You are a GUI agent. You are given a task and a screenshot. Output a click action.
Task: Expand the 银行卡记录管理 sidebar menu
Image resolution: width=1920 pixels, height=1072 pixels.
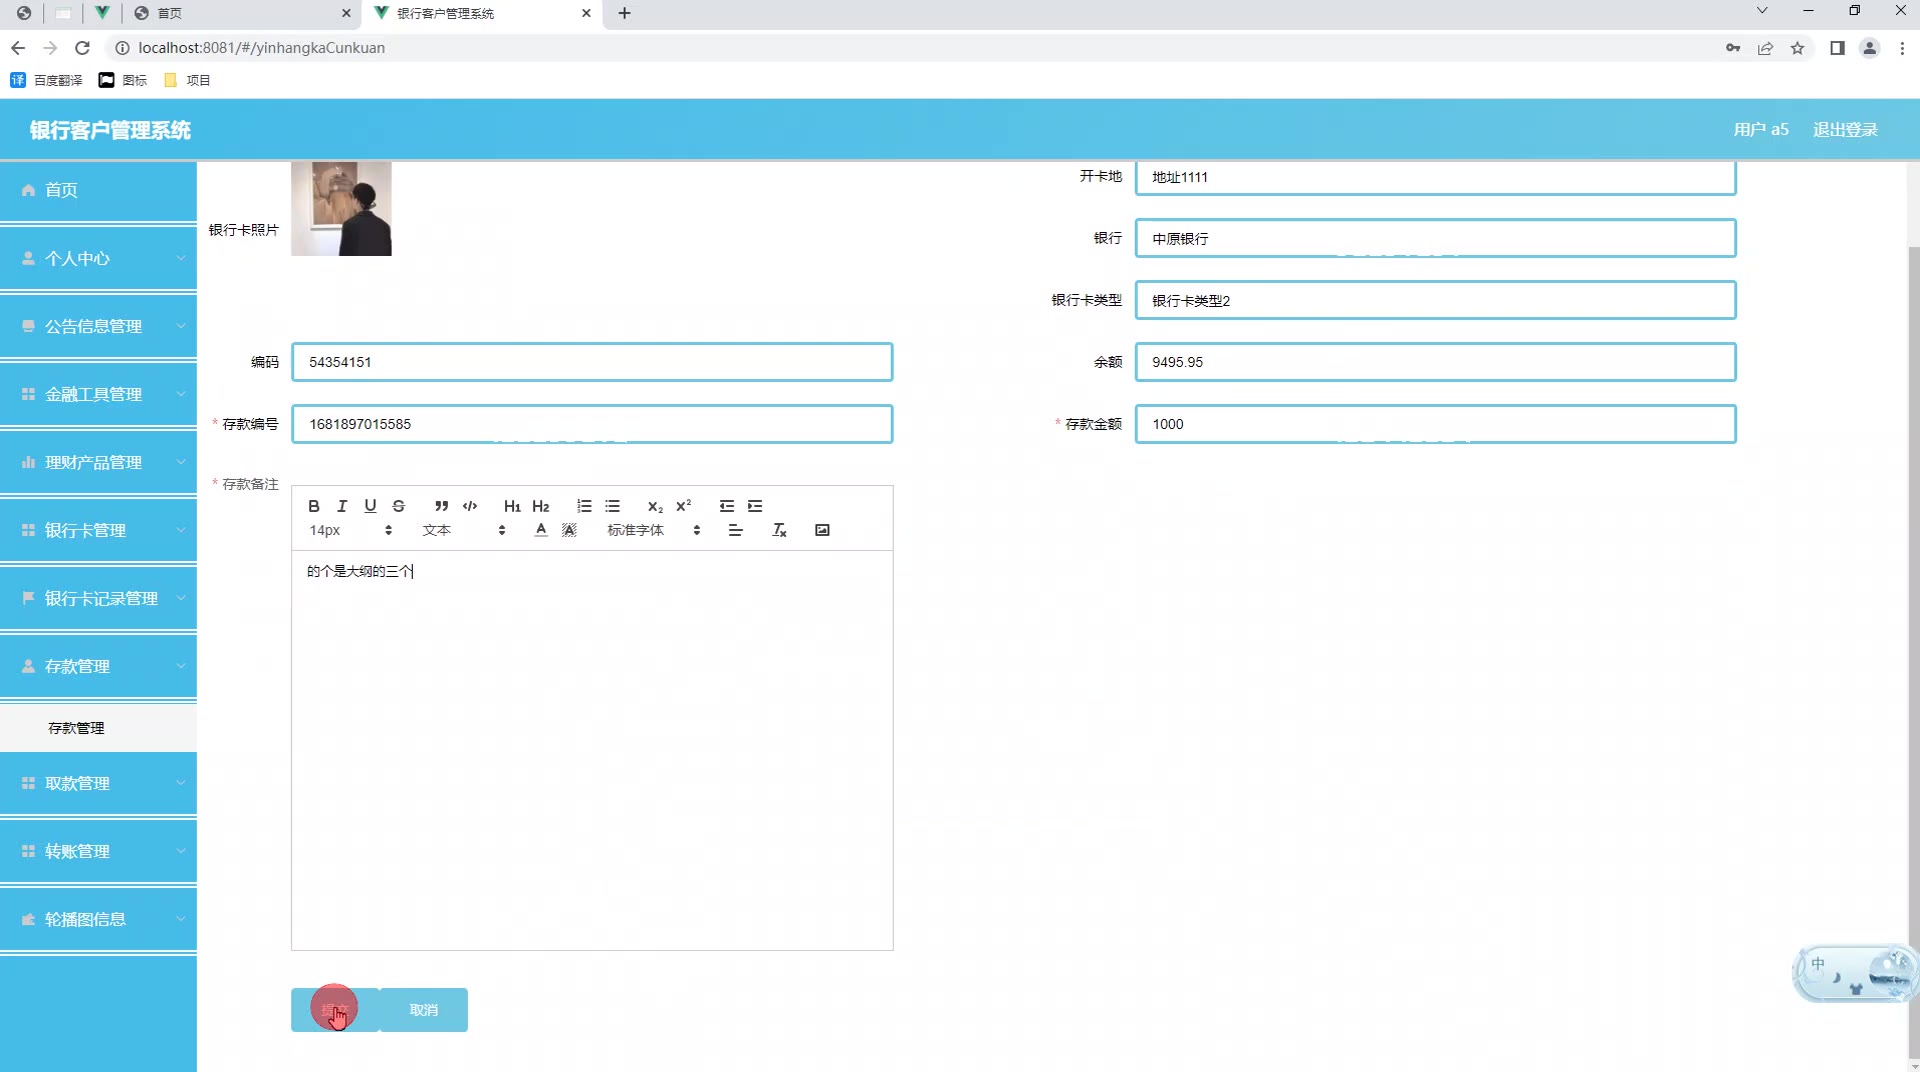click(98, 598)
